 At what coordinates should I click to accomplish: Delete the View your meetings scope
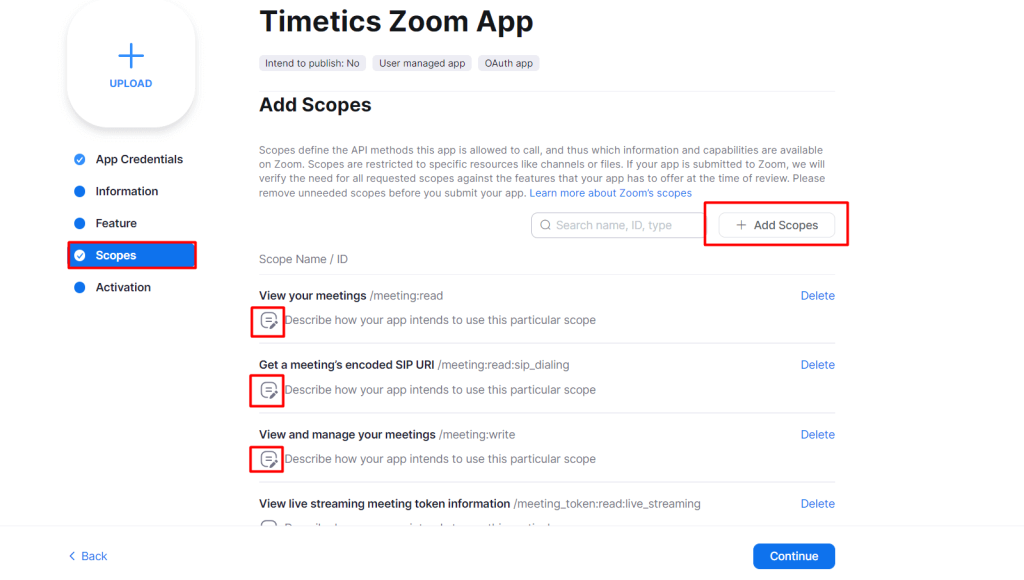(x=818, y=296)
